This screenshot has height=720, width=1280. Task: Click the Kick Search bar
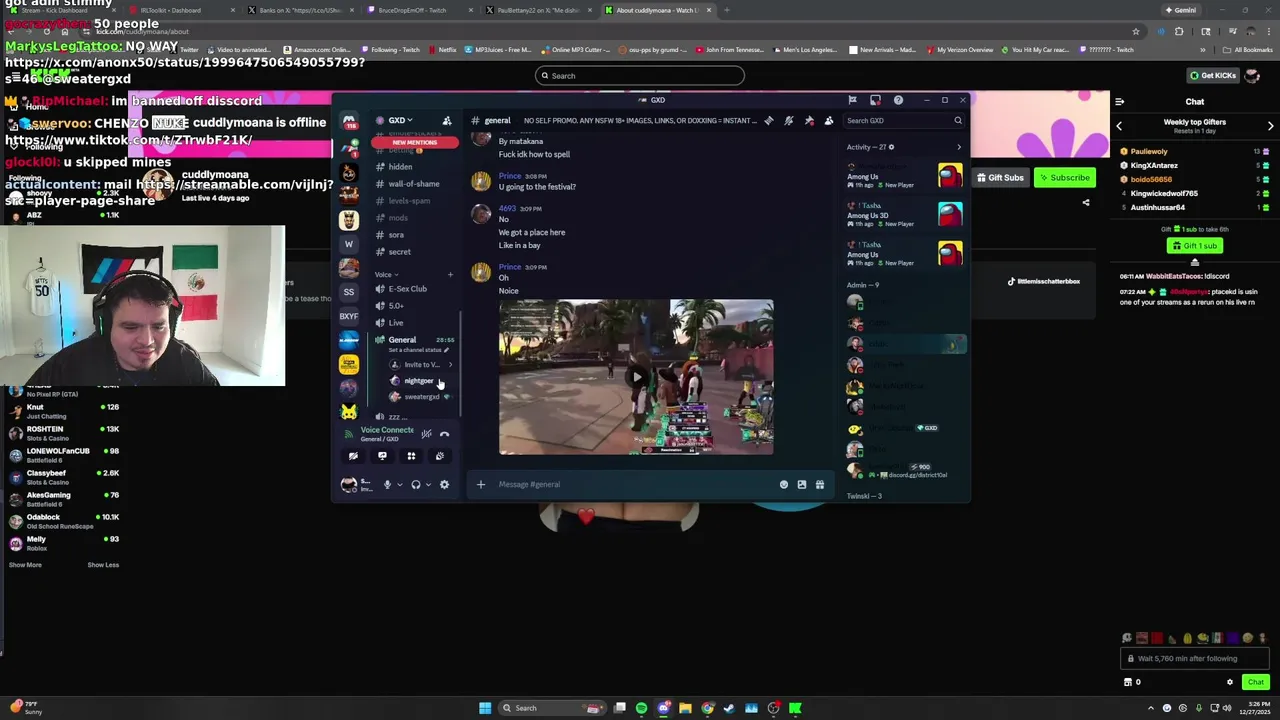640,76
